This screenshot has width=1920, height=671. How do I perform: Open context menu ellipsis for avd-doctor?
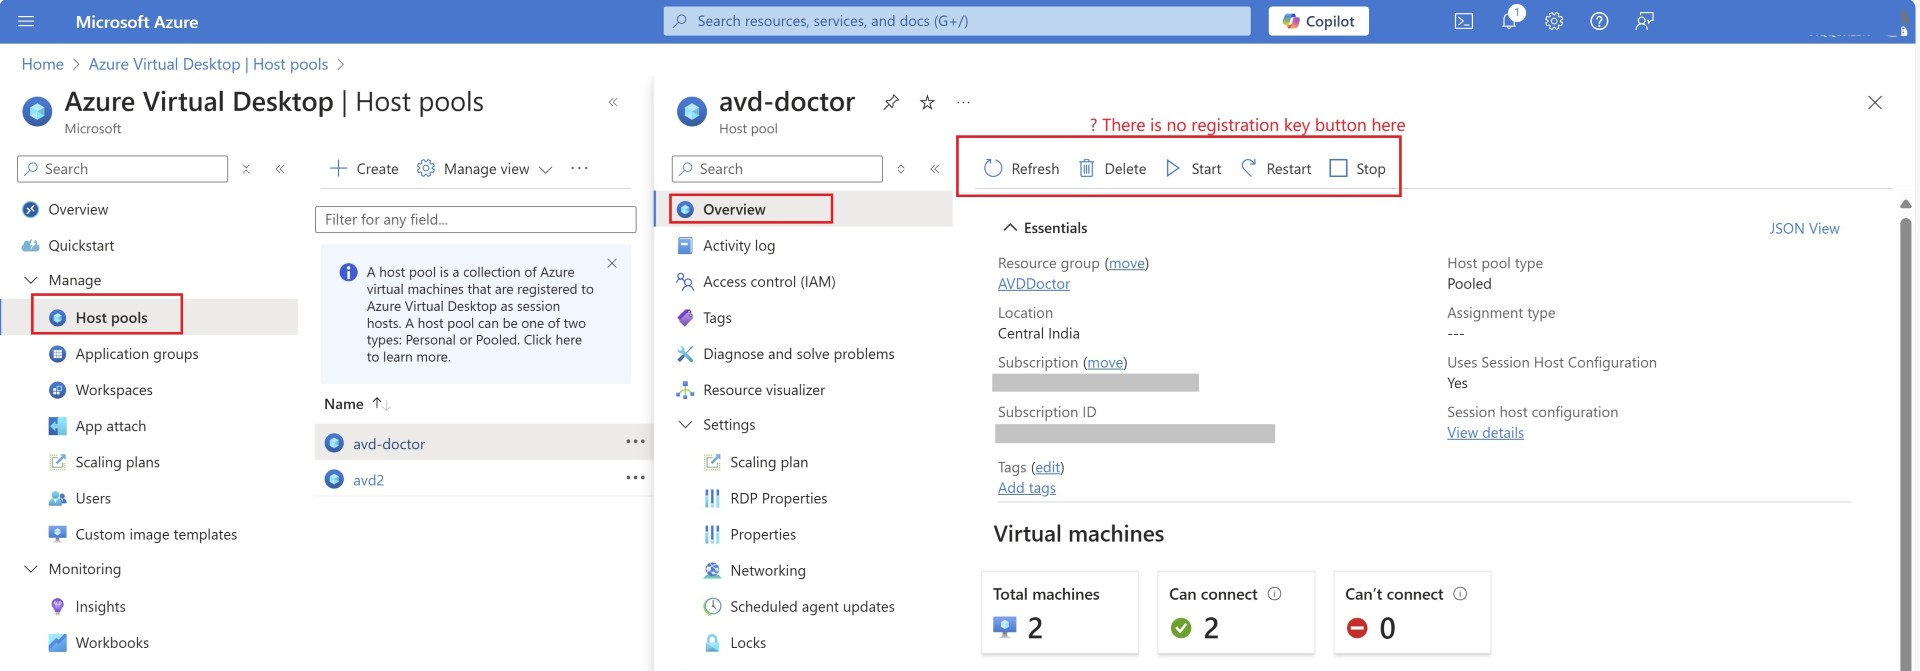click(x=635, y=441)
